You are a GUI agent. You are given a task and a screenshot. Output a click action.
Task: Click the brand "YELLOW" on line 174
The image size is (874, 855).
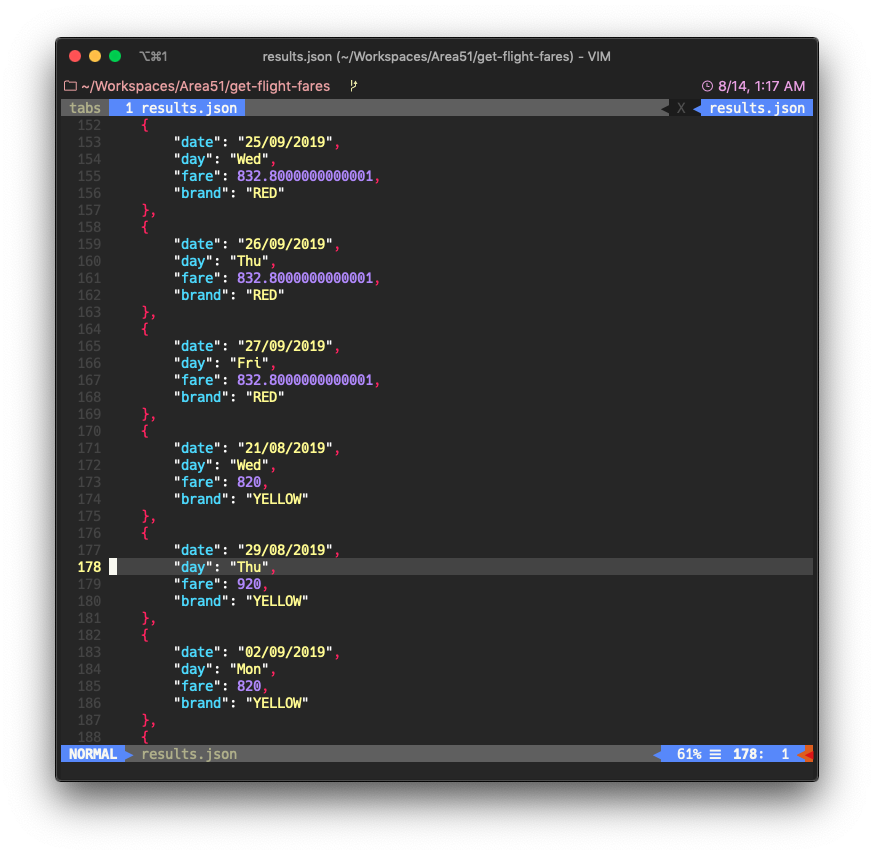coord(277,499)
